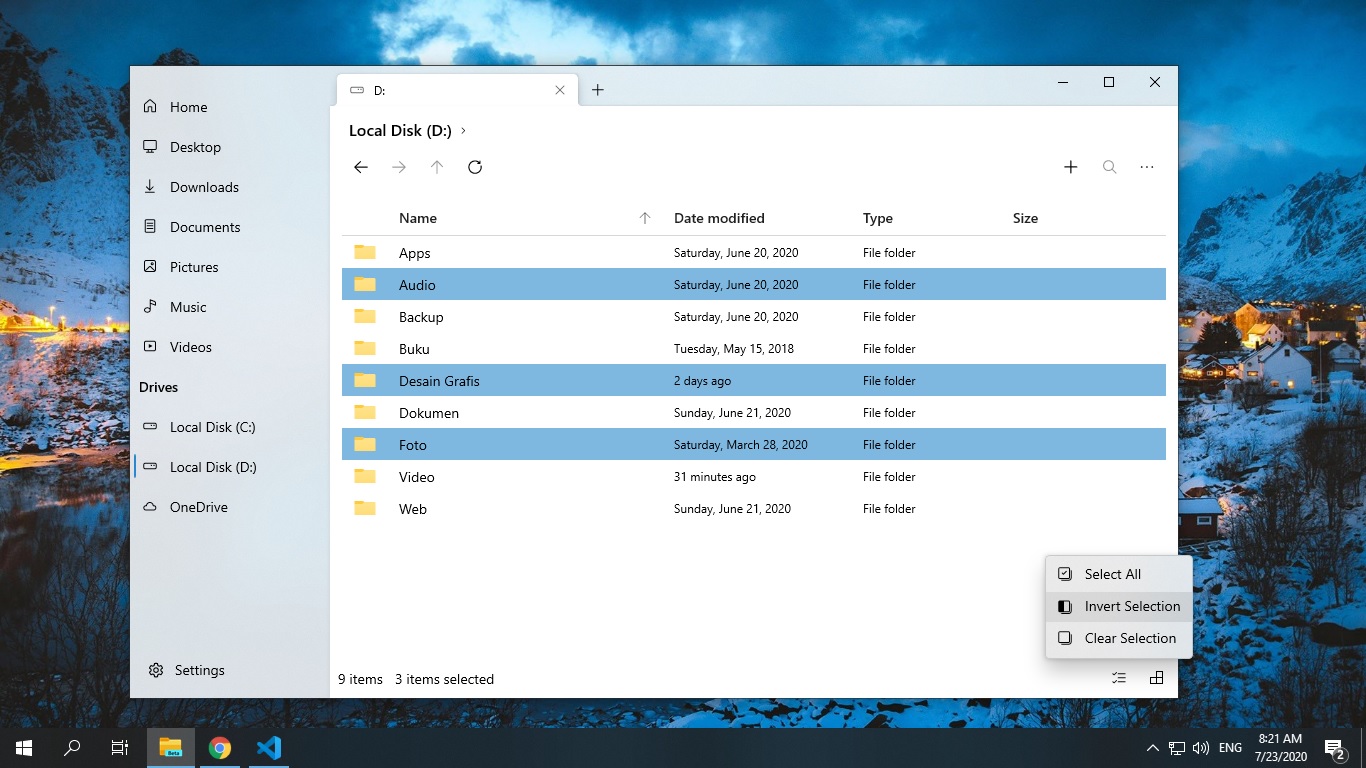This screenshot has width=1366, height=768.
Task: Open Google Chrome from the taskbar
Action: (219, 747)
